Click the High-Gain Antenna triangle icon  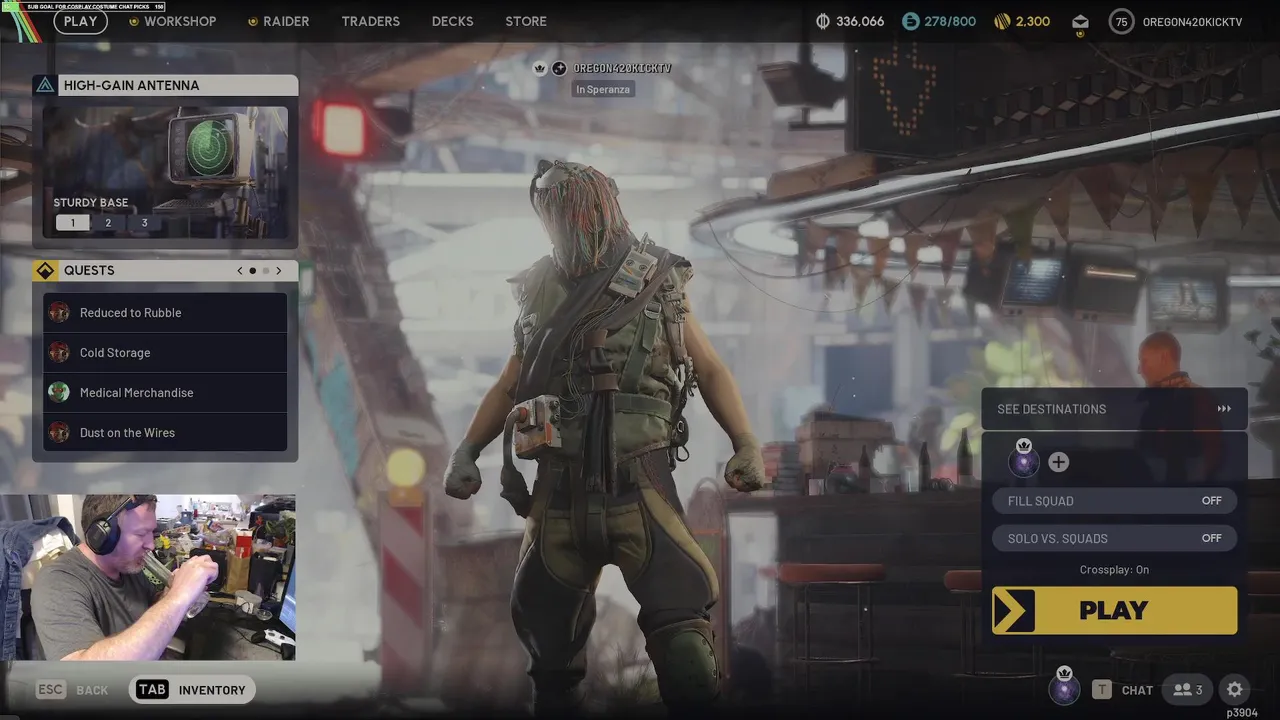(x=45, y=85)
